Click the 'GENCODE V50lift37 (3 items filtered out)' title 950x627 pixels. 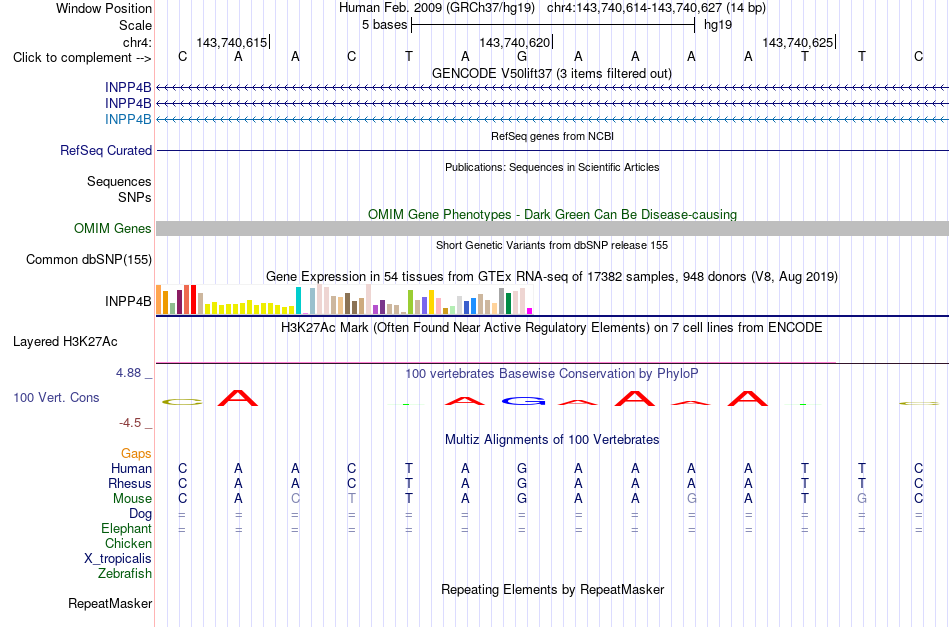[x=552, y=73]
